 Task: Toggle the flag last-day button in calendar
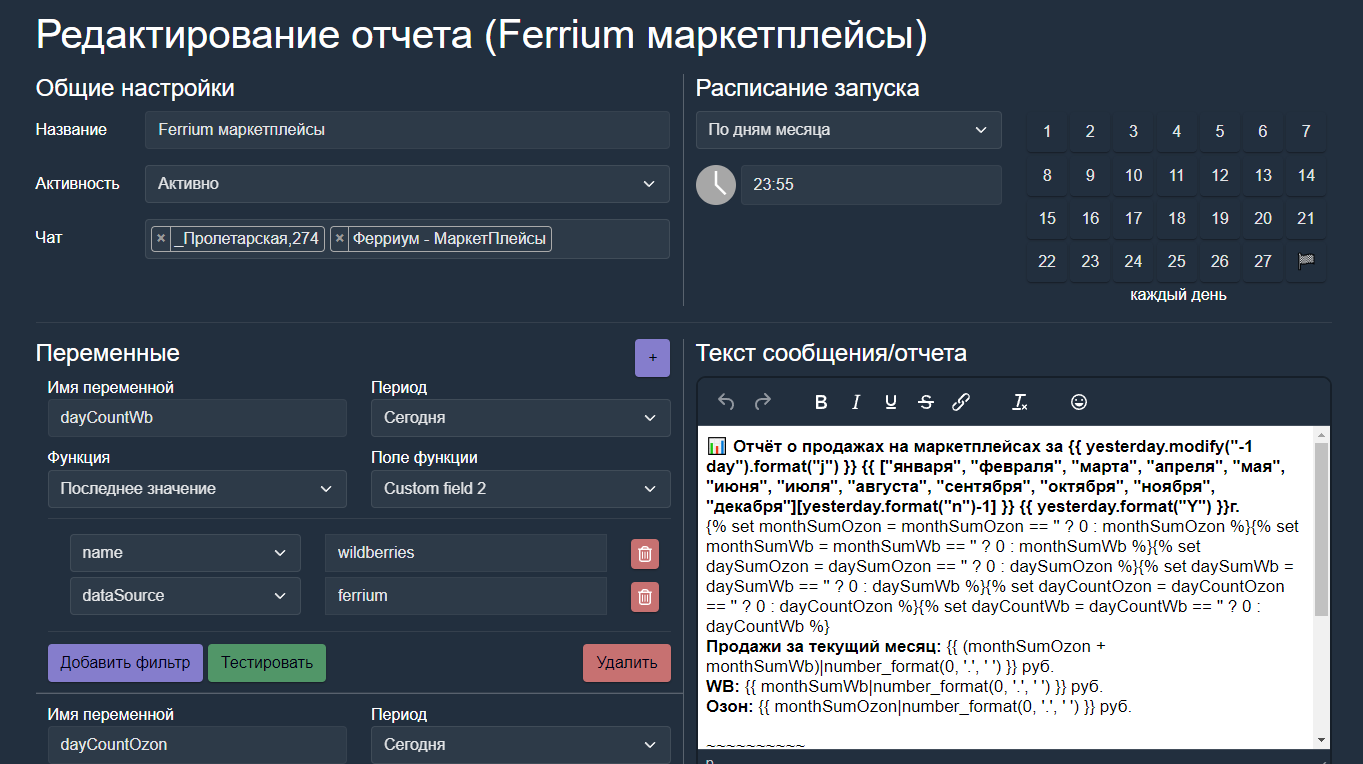click(x=1306, y=261)
